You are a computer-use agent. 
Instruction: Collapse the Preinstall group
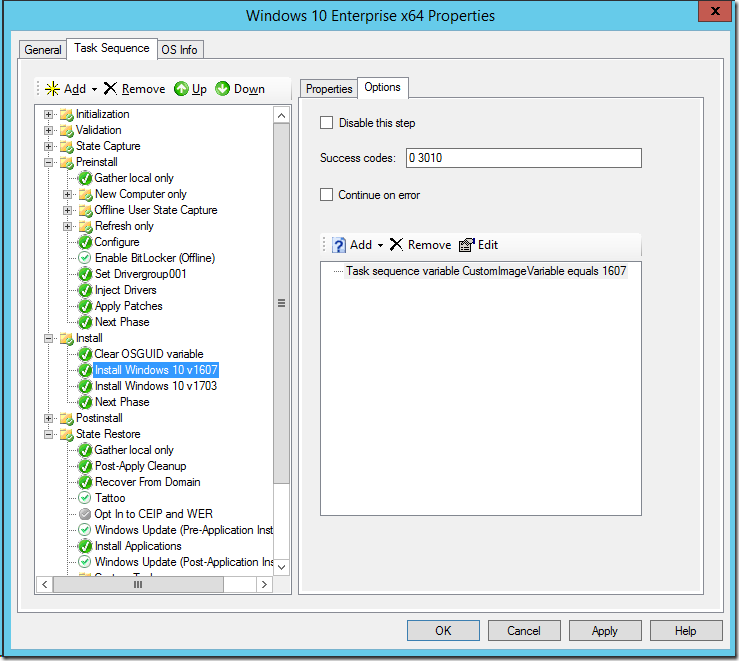(48, 163)
